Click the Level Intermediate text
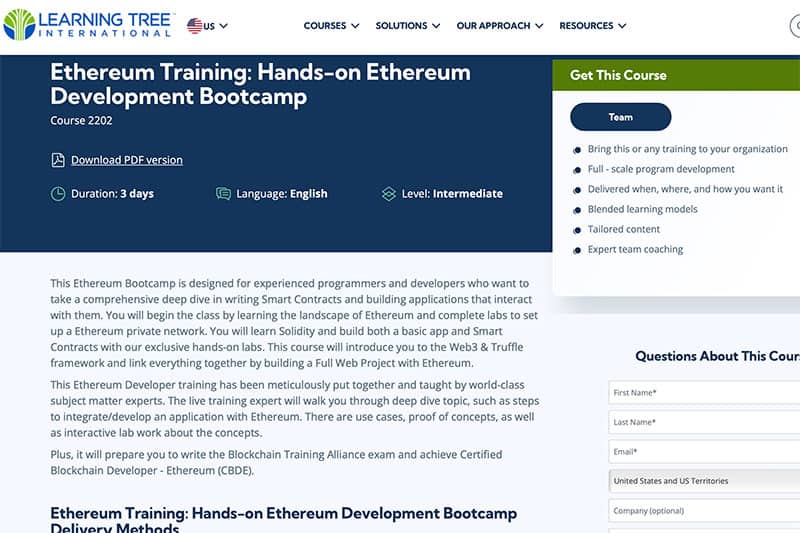Screen dimensions: 800x533 452,194
